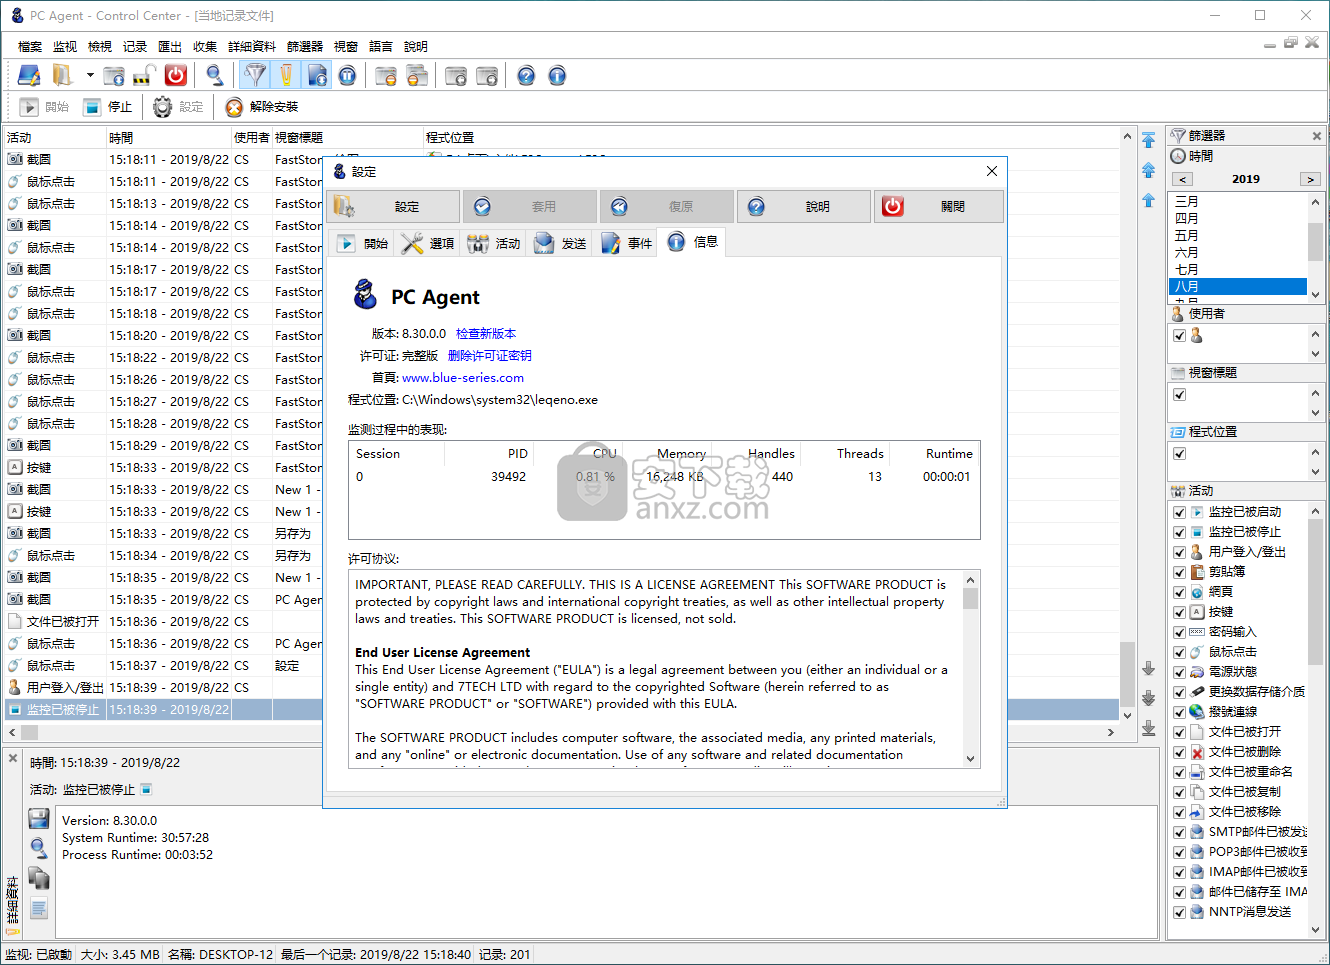Uncheck 用户登入/登出 activity filter

(1180, 552)
